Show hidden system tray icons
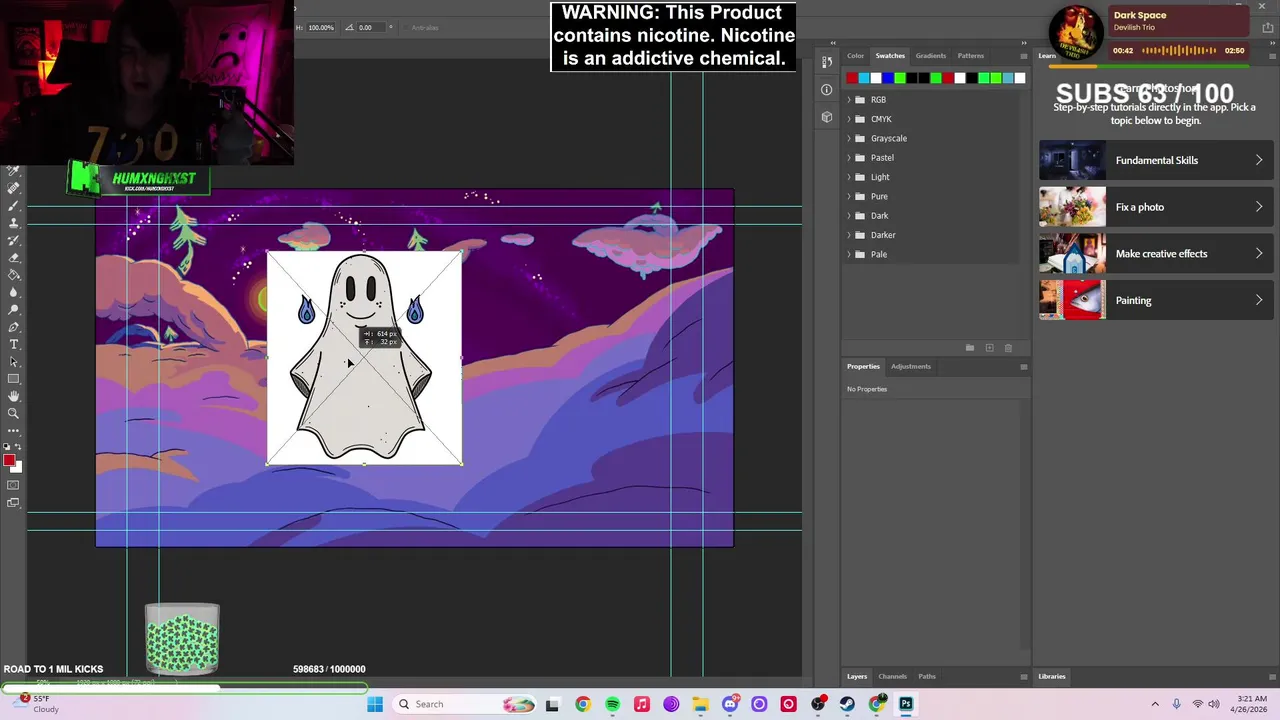 click(1155, 704)
